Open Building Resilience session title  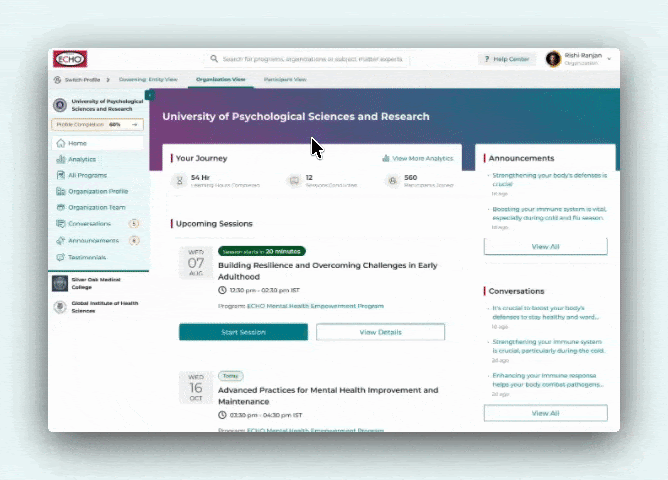(328, 271)
